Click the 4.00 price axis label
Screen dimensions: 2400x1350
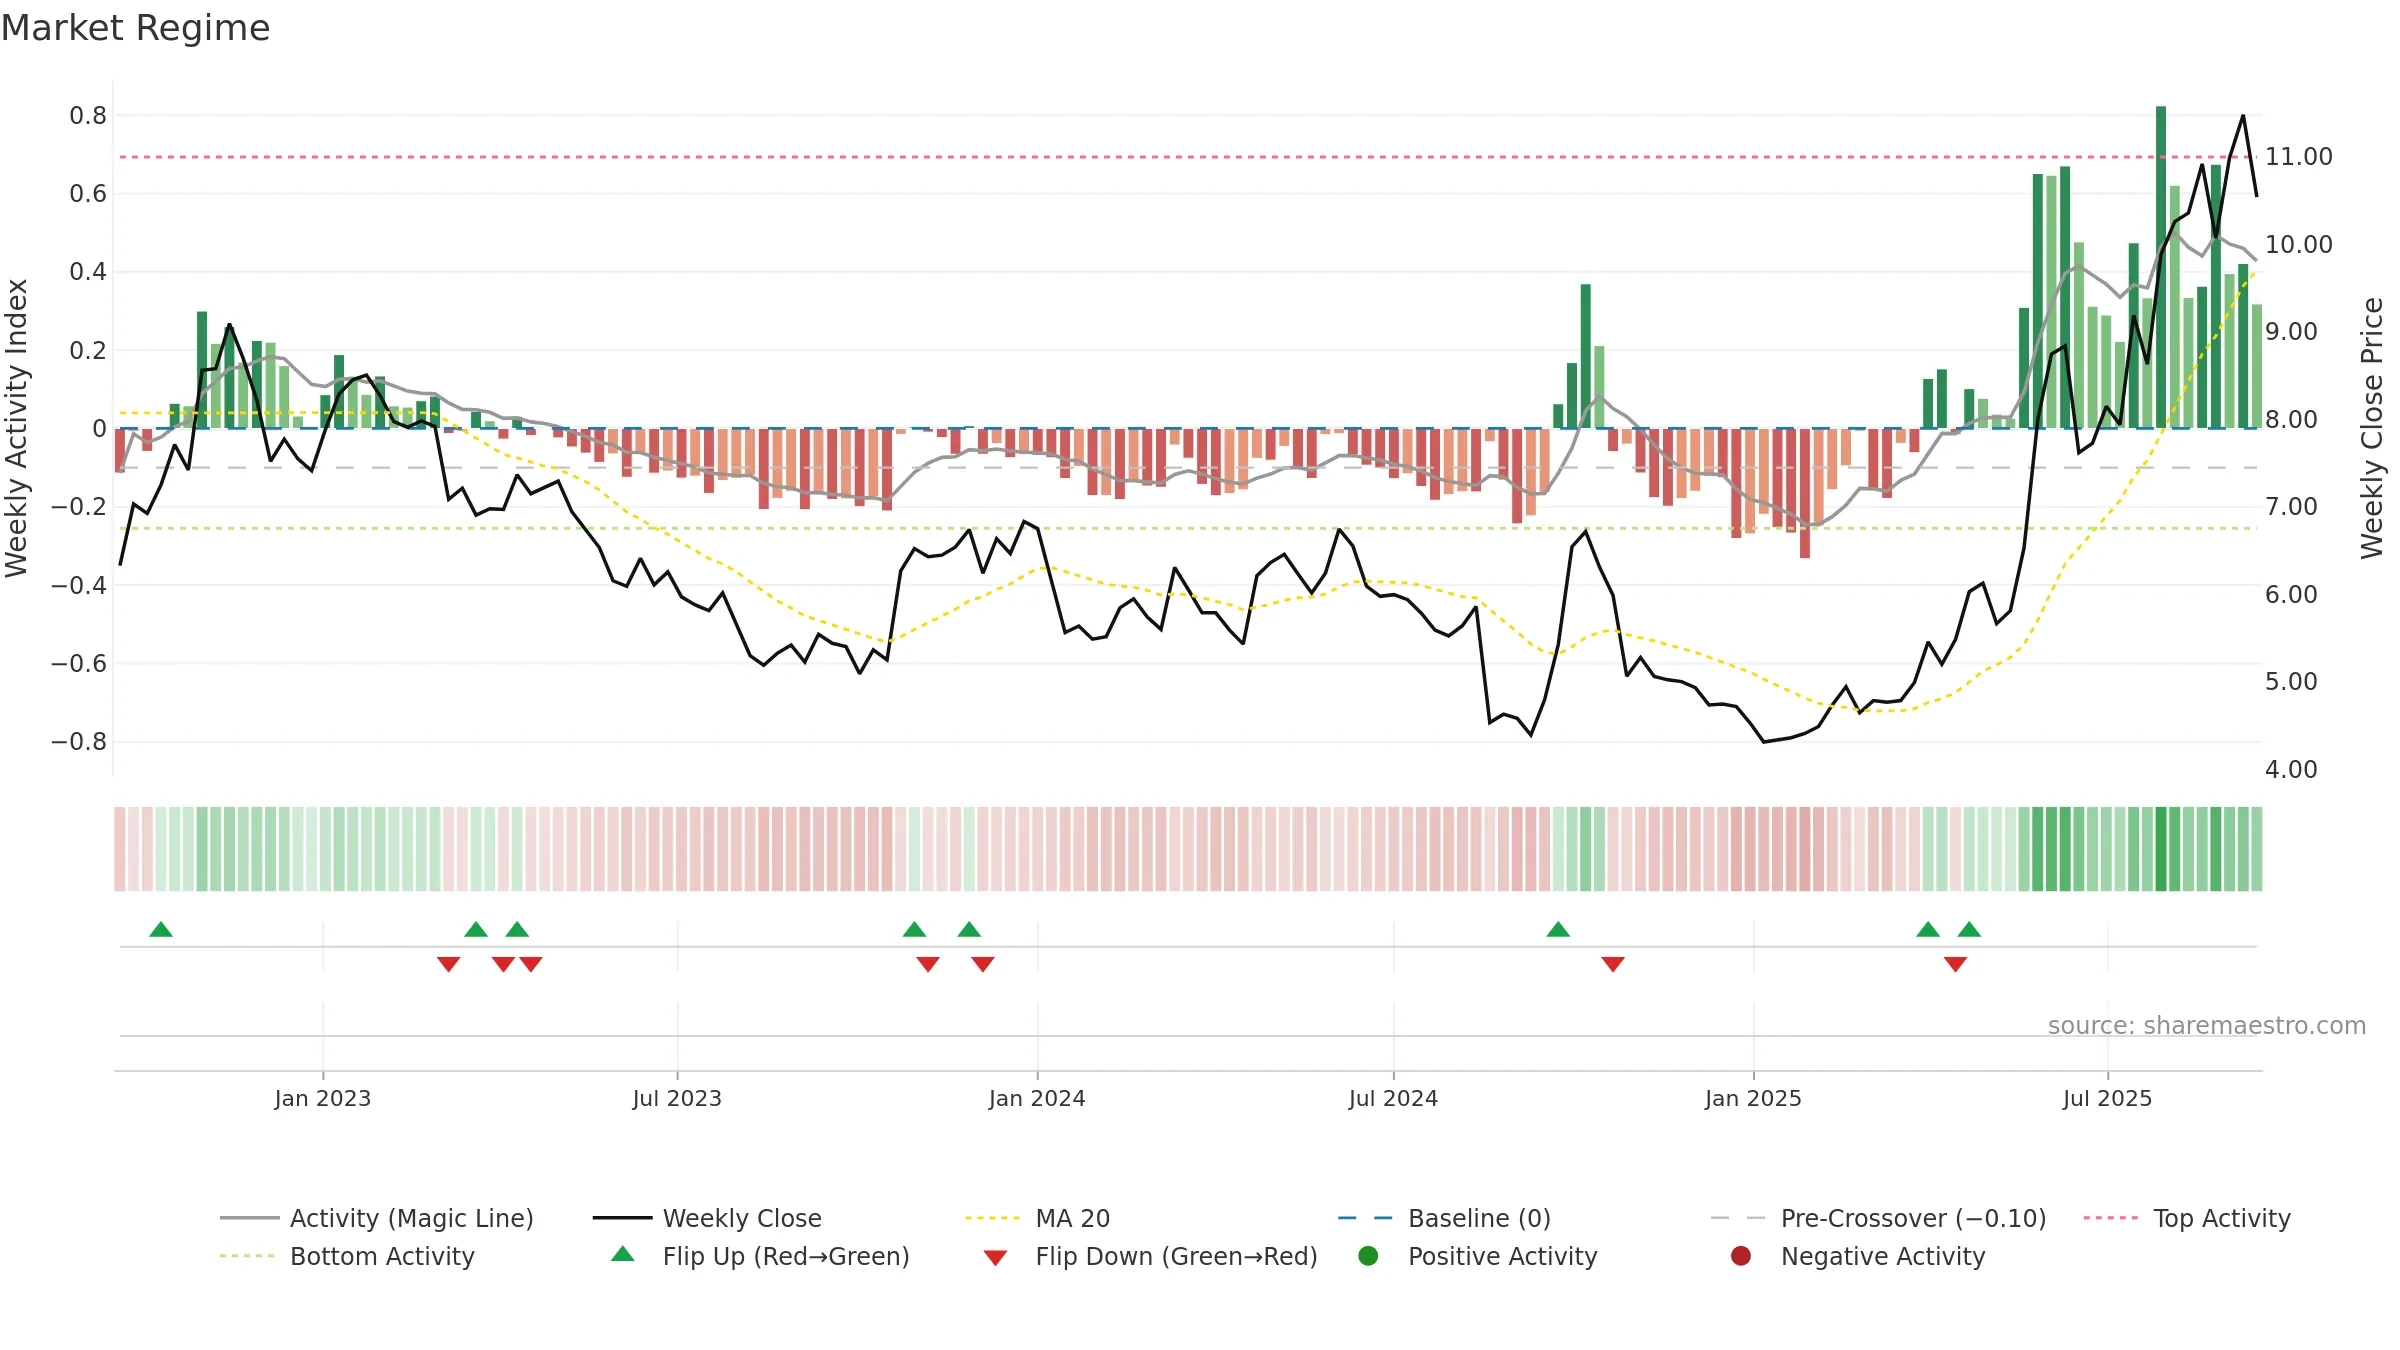click(x=2291, y=770)
